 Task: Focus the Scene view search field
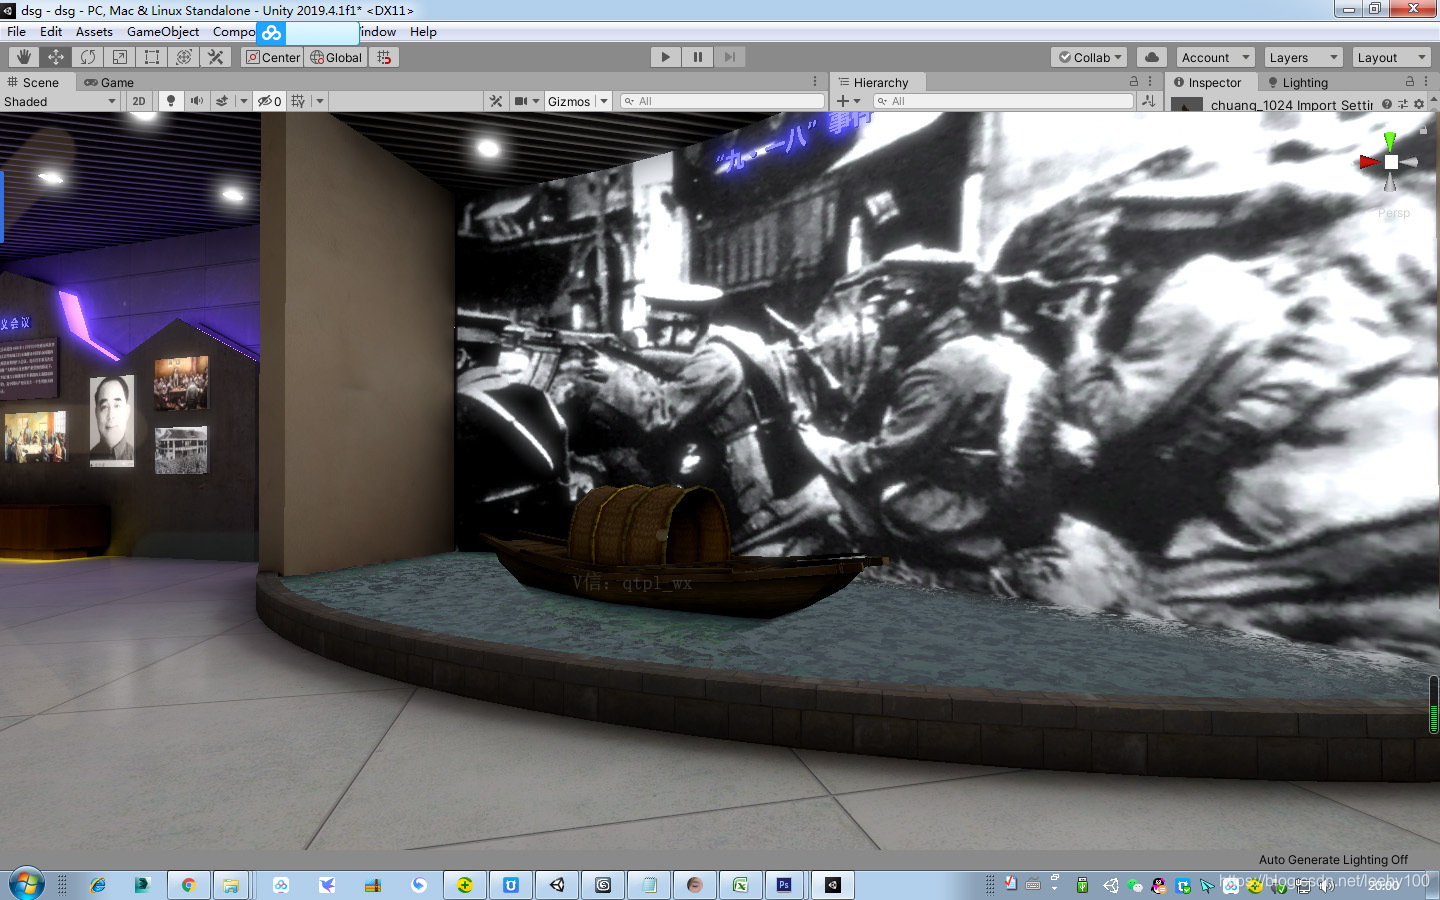pos(722,101)
